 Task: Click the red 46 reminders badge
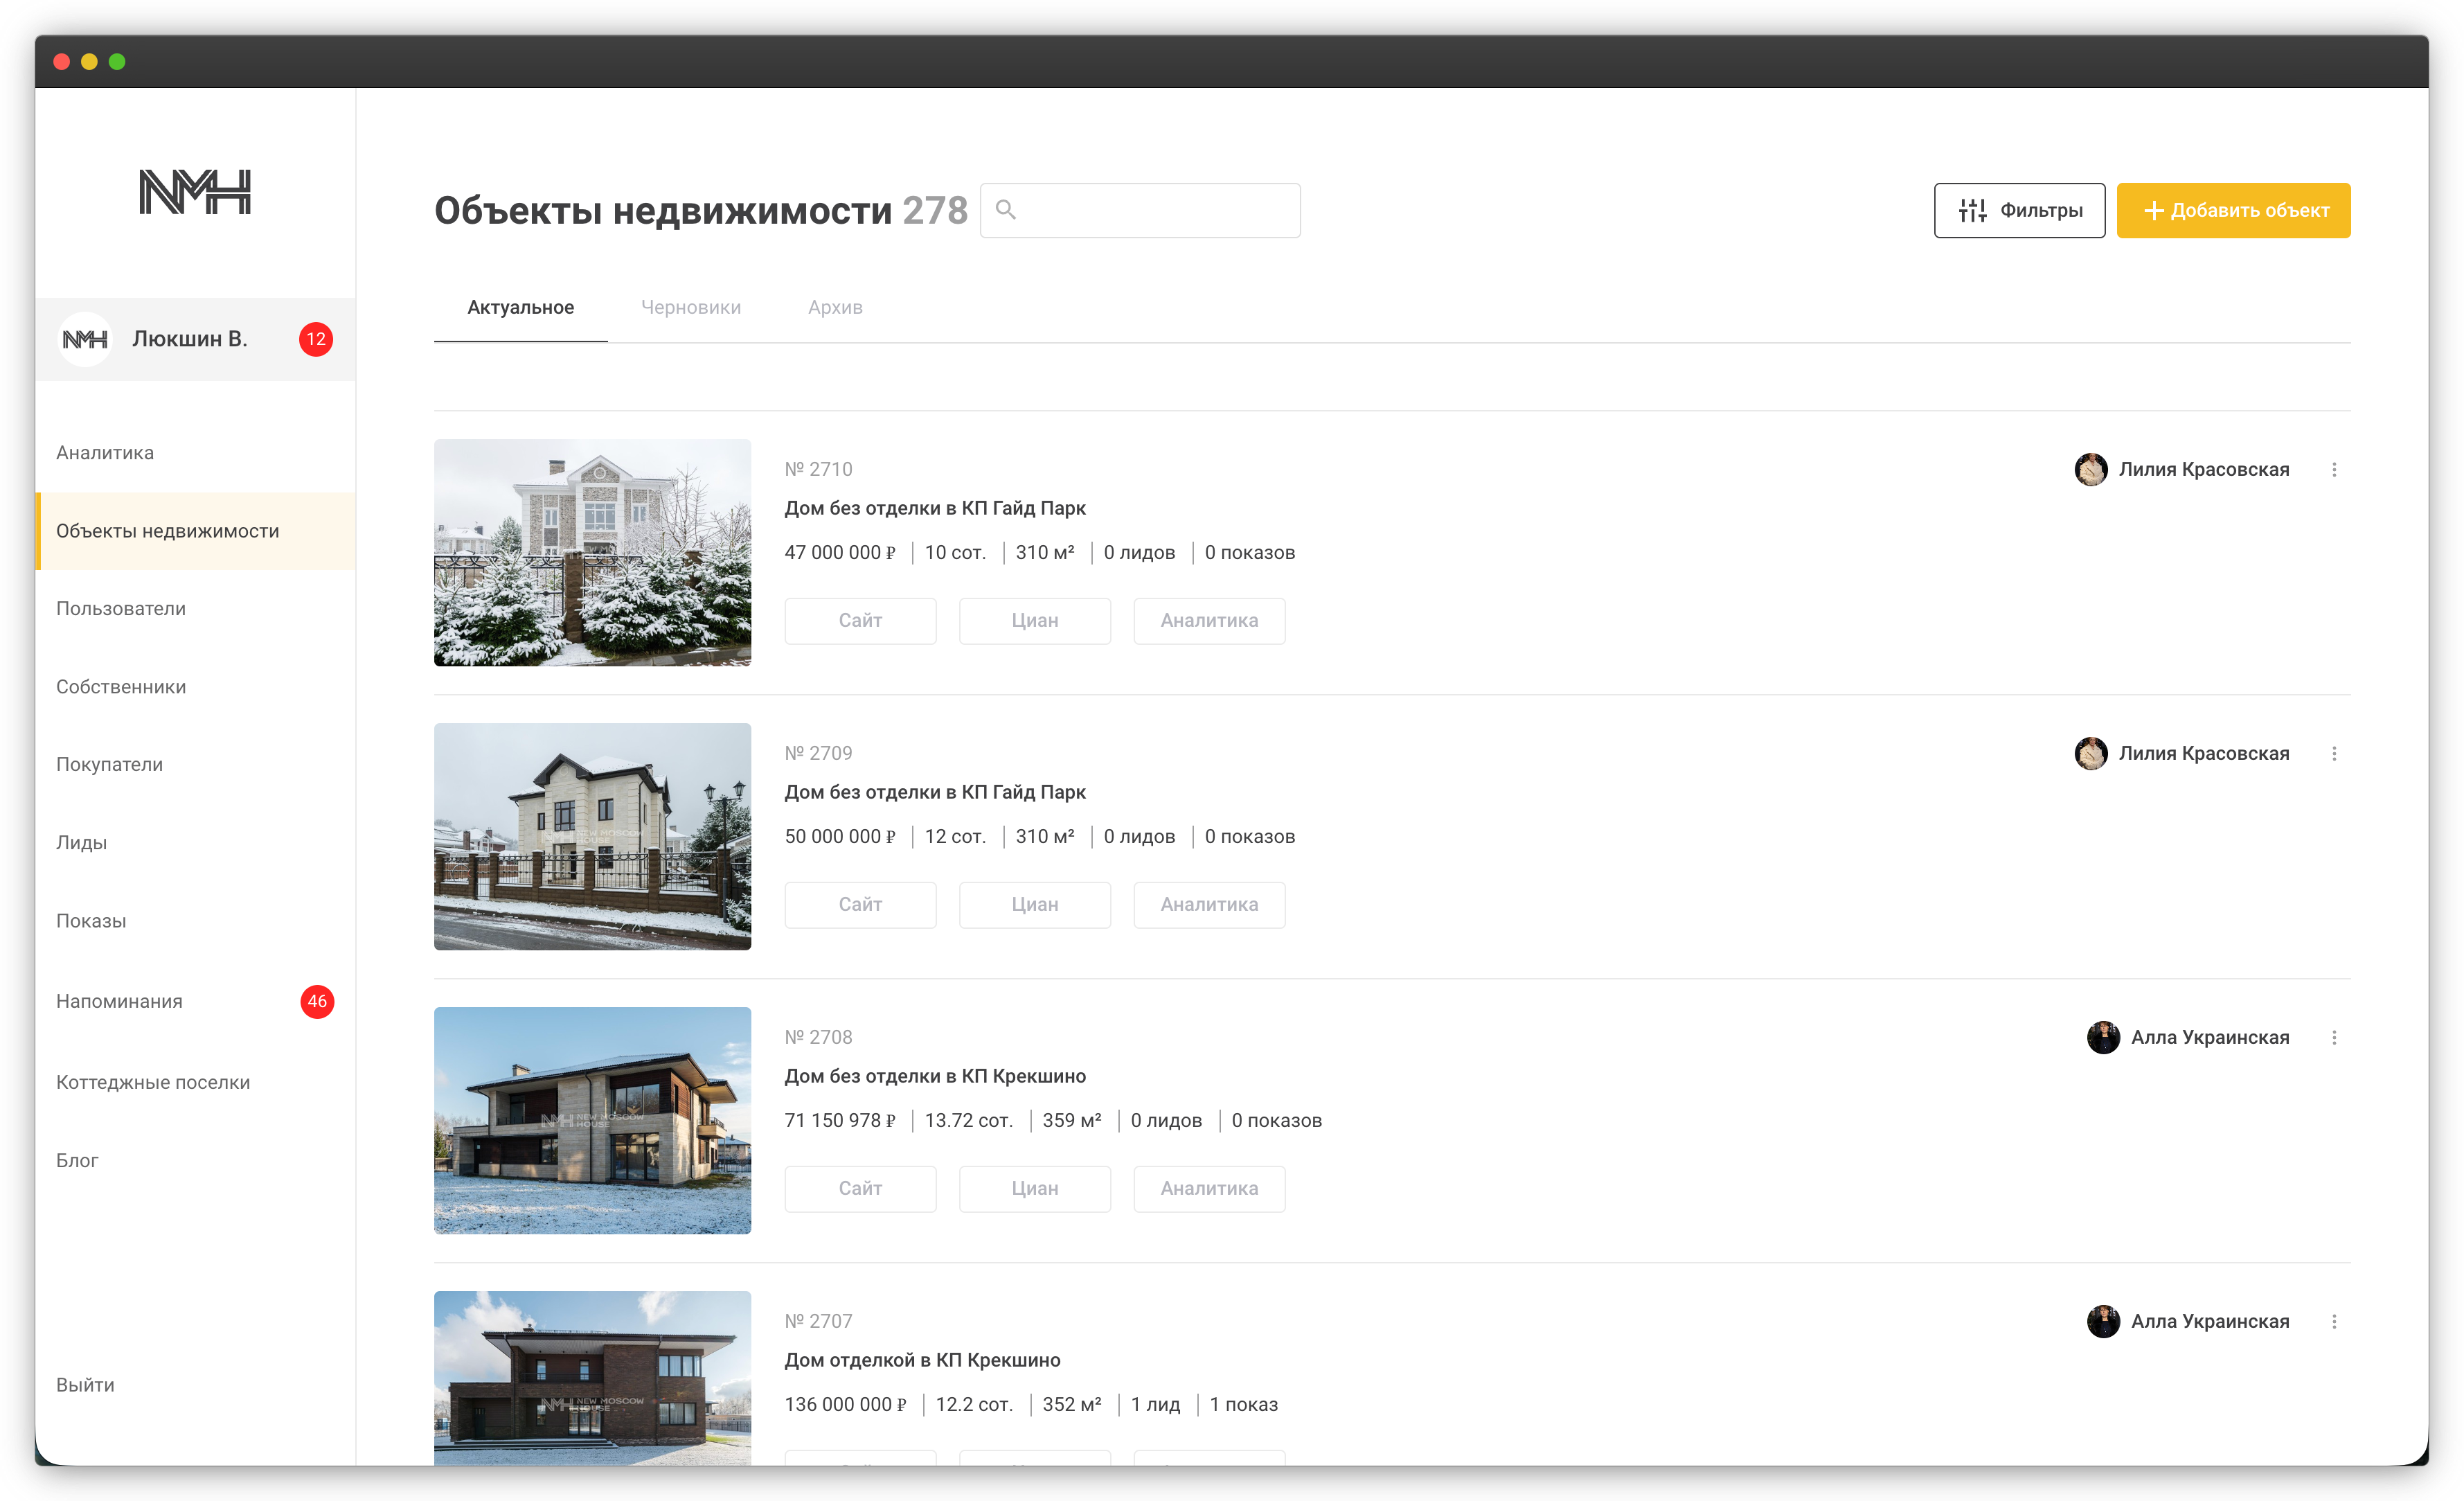click(x=317, y=1001)
